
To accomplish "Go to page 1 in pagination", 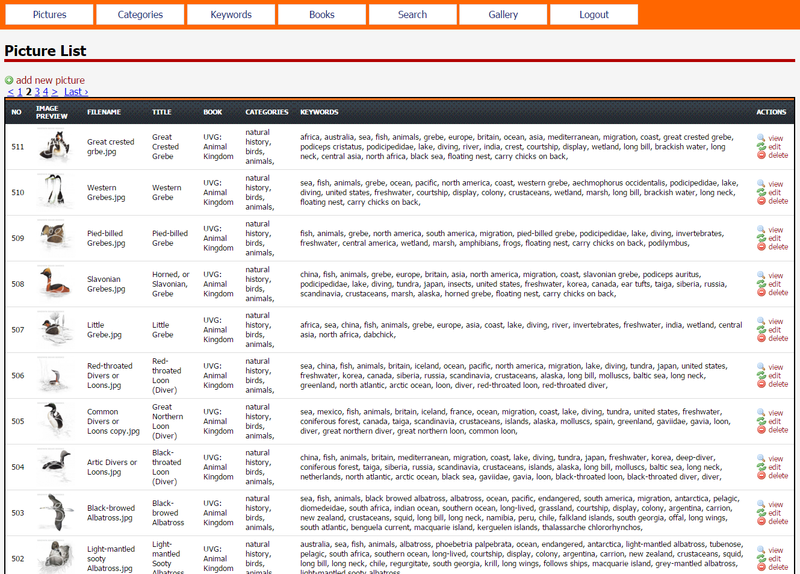I will click(20, 92).
